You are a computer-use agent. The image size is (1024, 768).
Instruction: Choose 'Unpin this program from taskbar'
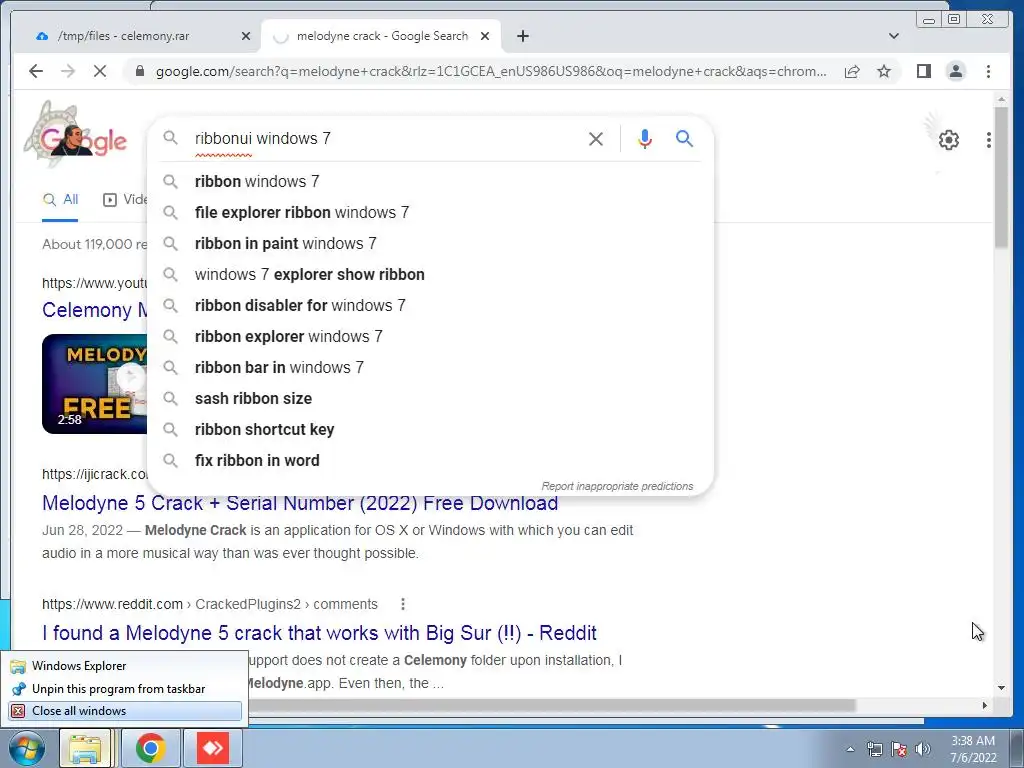point(124,689)
